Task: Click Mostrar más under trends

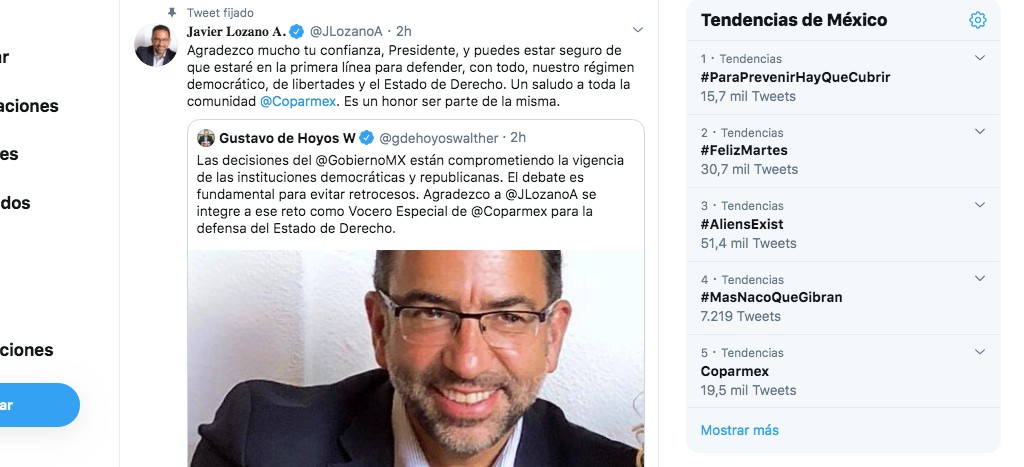Action: (x=739, y=430)
